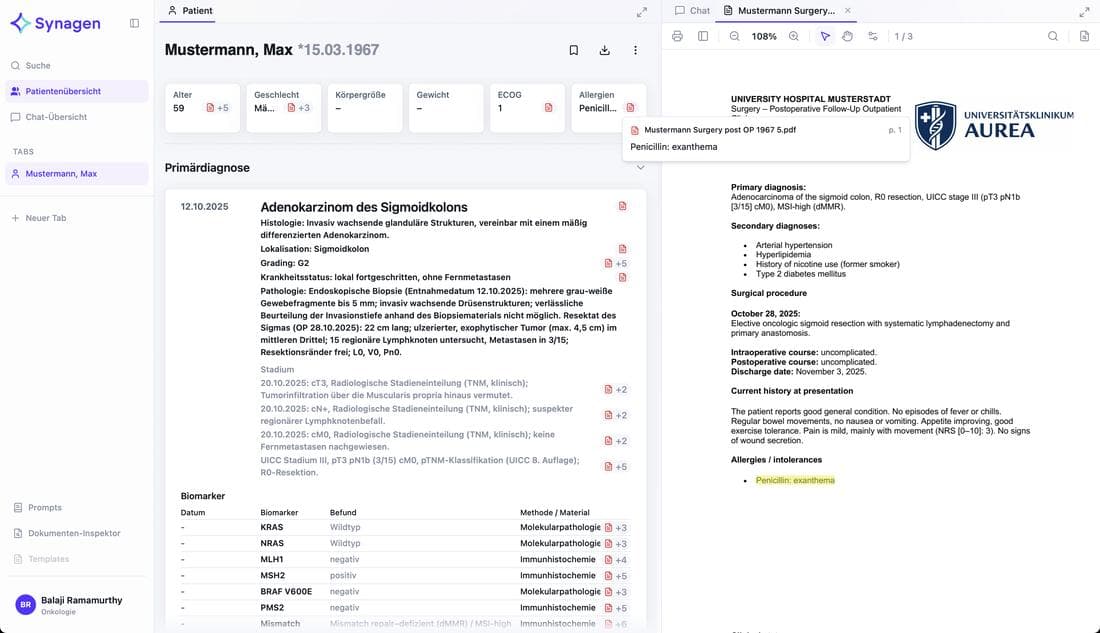Open source document for ECOG card
Screen dimensions: 1100x633
(549, 108)
